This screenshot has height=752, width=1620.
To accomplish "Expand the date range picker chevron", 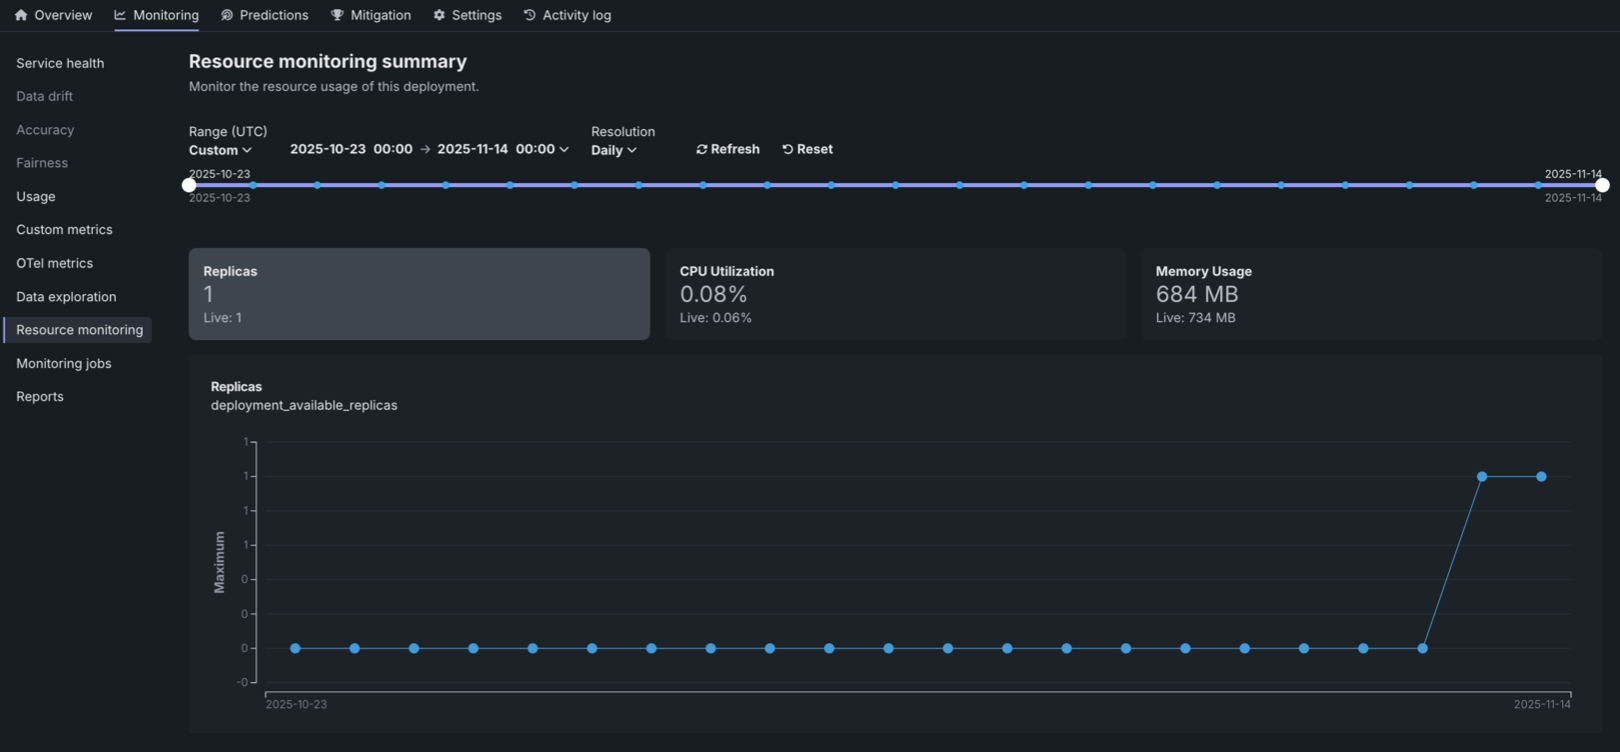I will (x=564, y=149).
